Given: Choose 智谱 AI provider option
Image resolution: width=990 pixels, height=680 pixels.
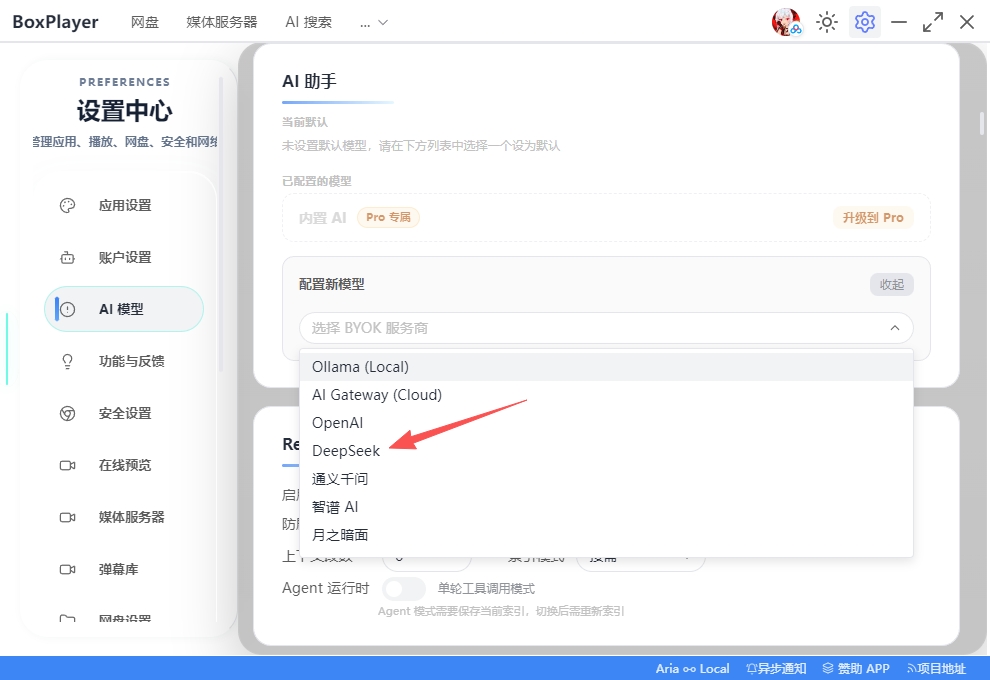Looking at the screenshot, I should (606, 507).
